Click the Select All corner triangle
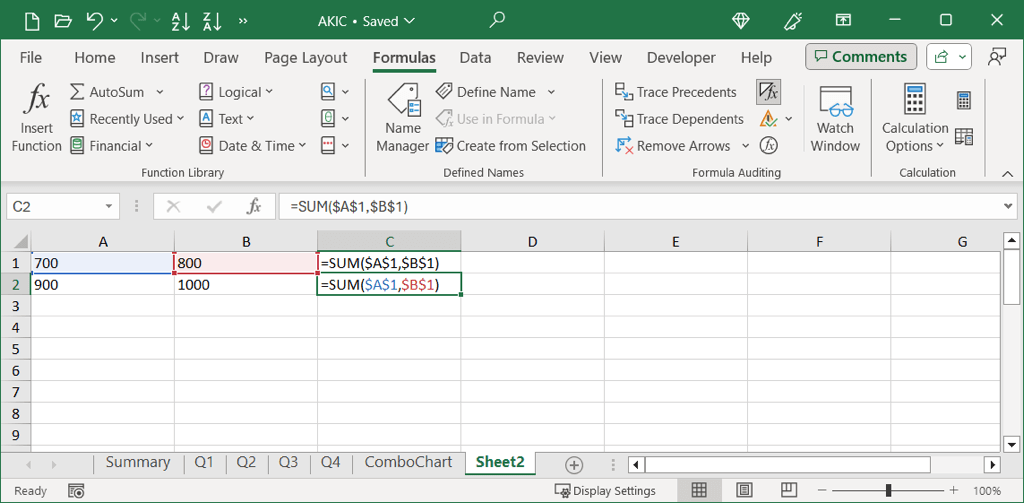 coord(19,242)
